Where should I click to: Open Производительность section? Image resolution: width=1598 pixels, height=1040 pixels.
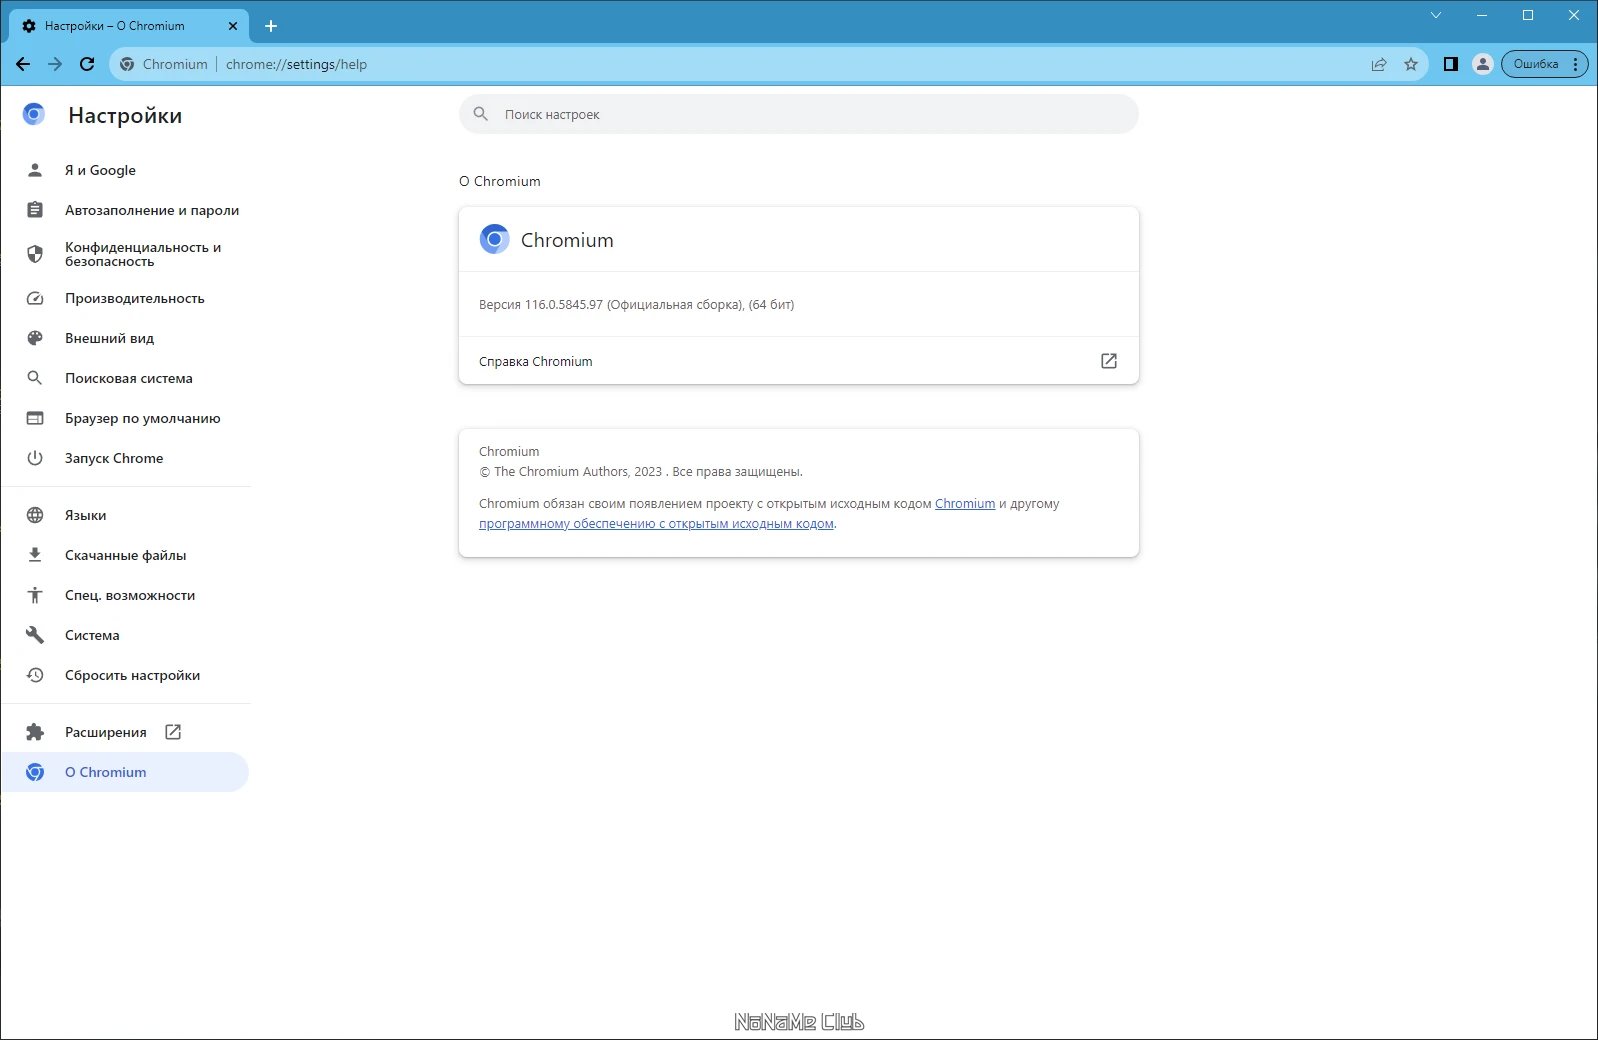(x=126, y=298)
